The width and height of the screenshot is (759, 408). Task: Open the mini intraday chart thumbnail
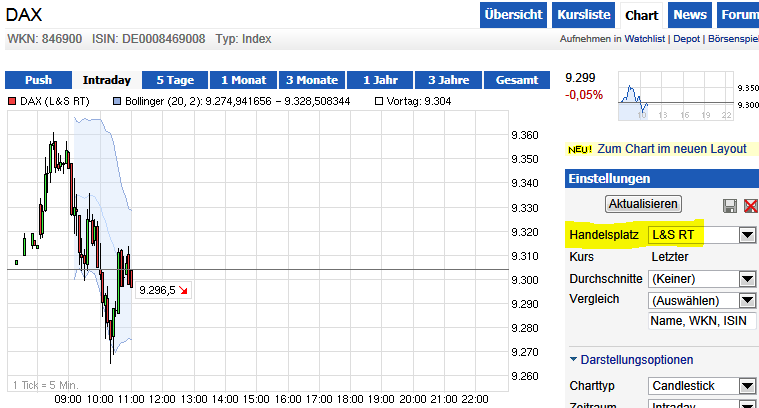675,96
